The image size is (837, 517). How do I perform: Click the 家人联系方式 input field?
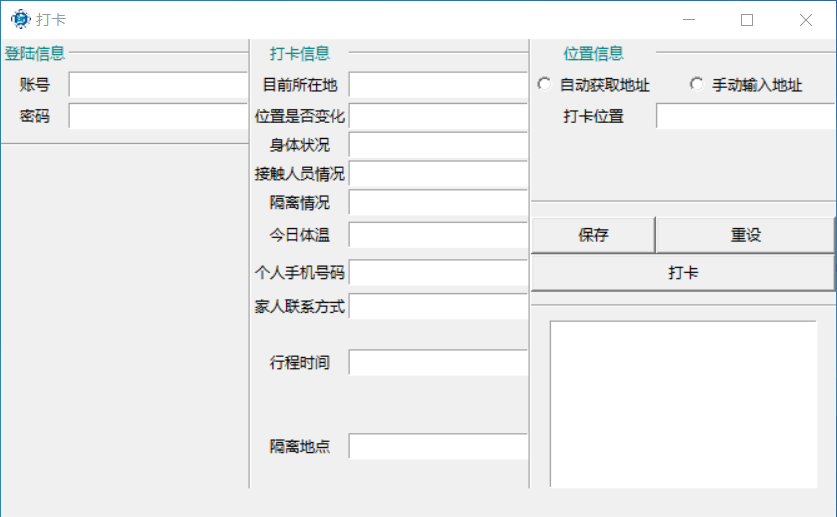tap(438, 306)
